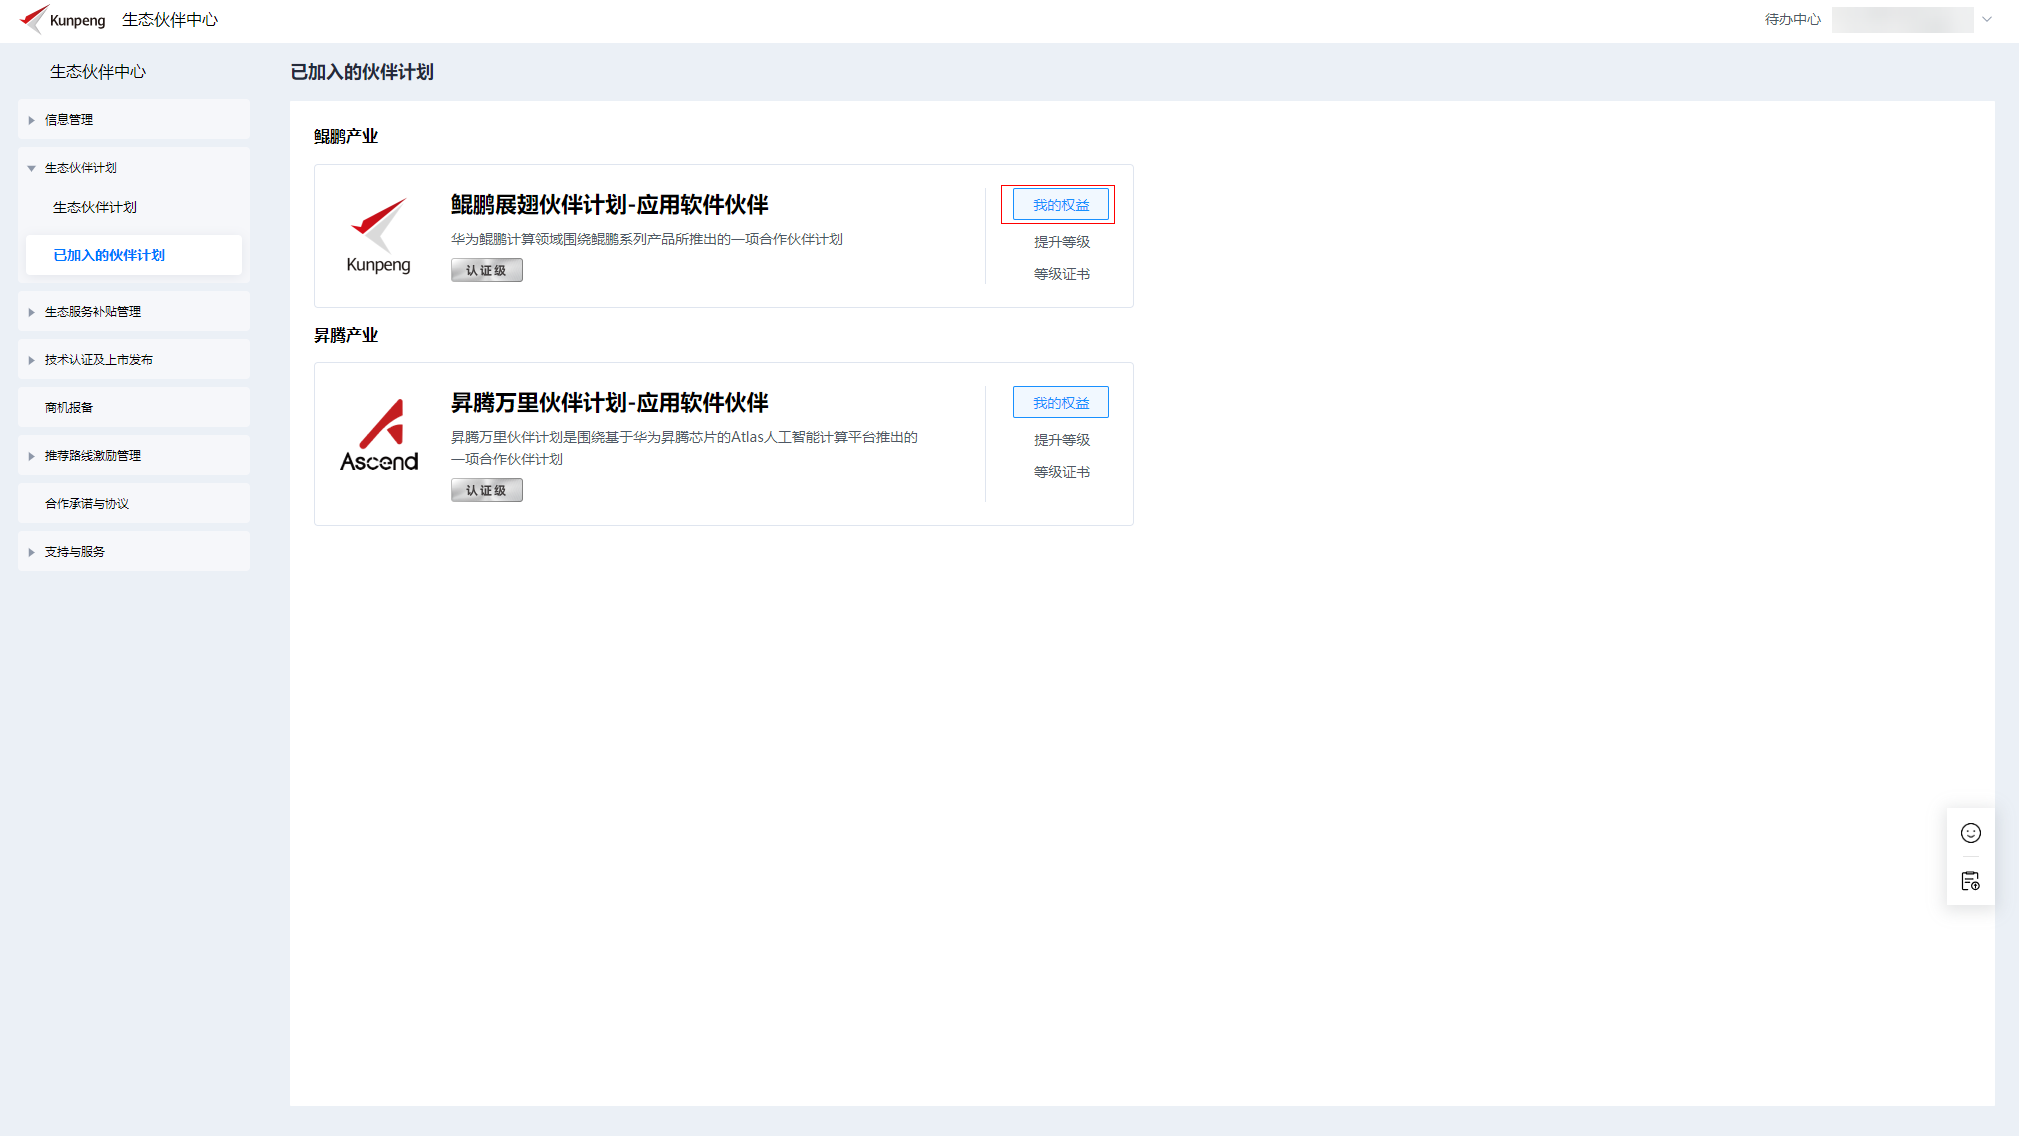The width and height of the screenshot is (2019, 1136).
Task: Expand the 推荐路线激励管理 menu arrow
Action: click(x=32, y=456)
